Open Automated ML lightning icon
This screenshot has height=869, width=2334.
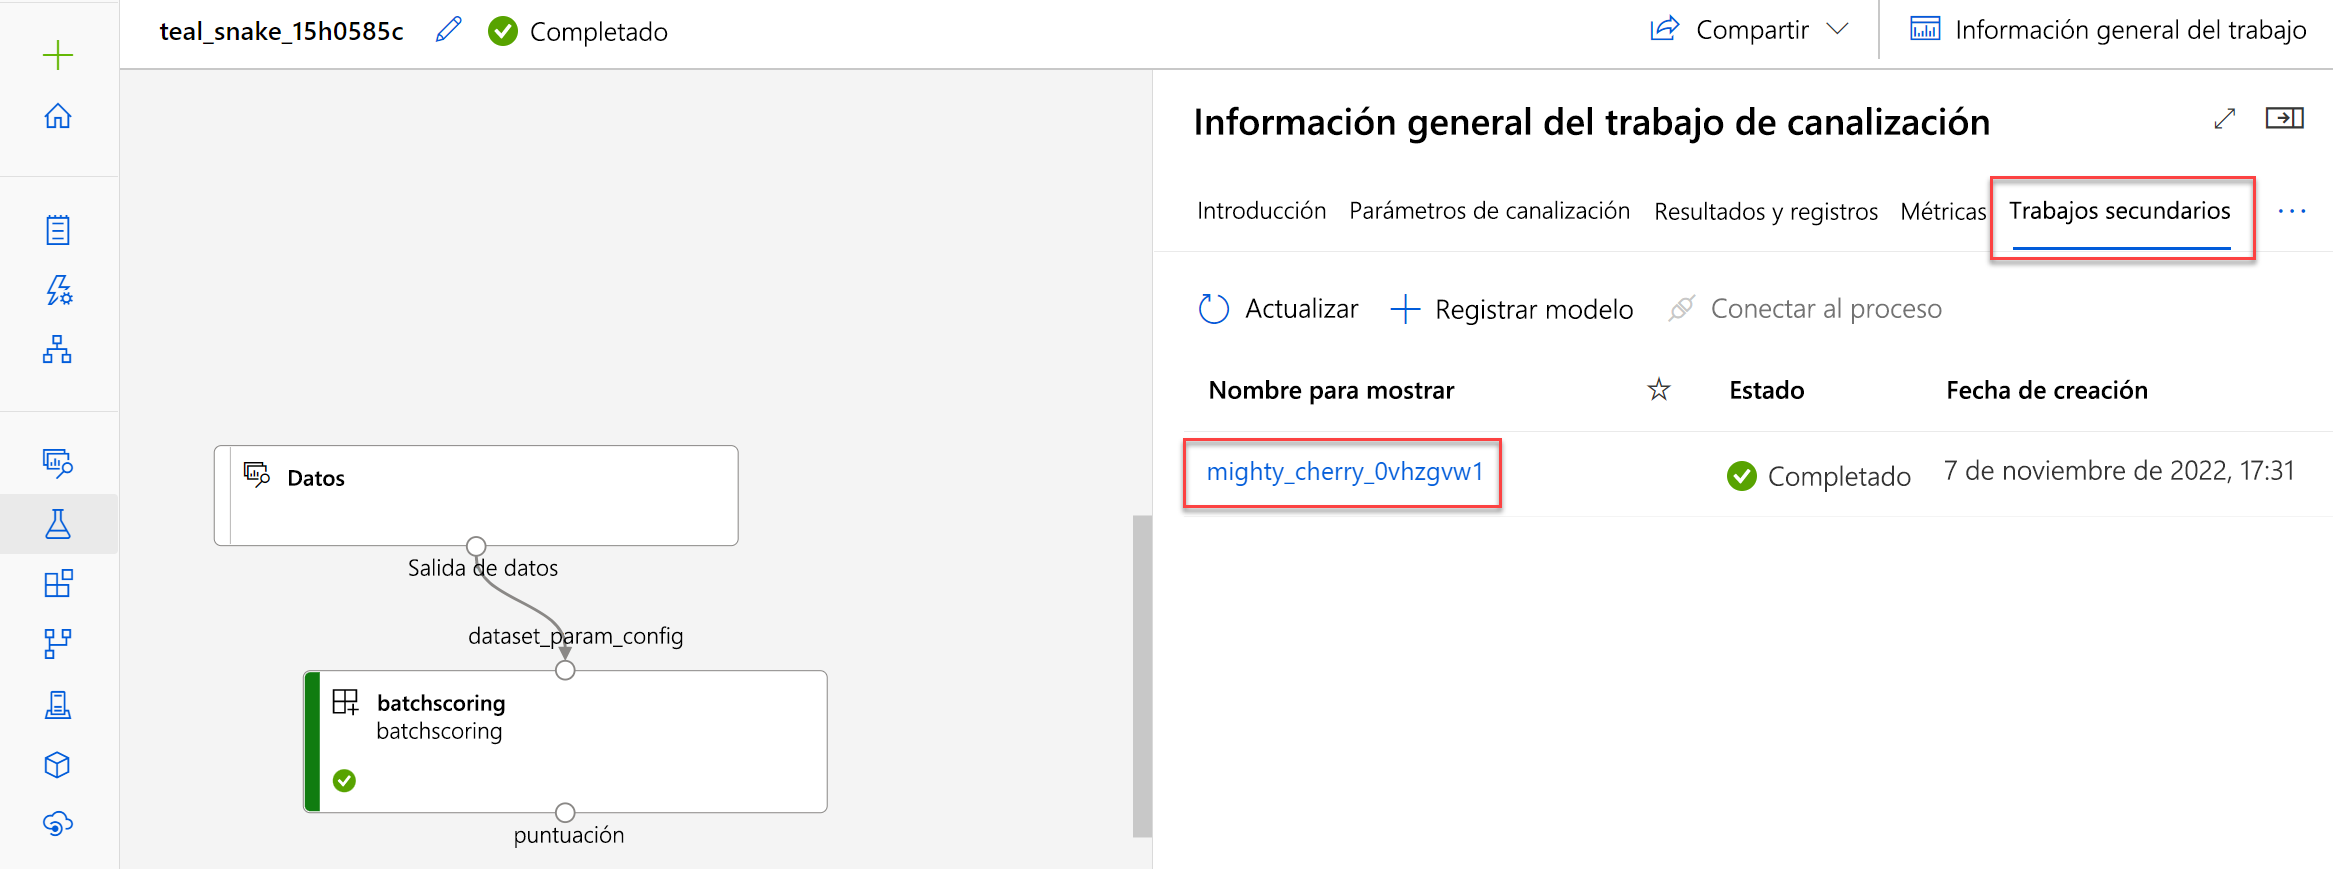[x=58, y=290]
